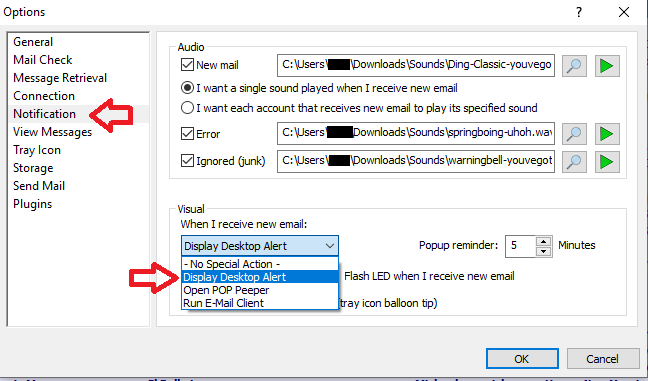Click the Popup reminder minutes field

(521, 246)
